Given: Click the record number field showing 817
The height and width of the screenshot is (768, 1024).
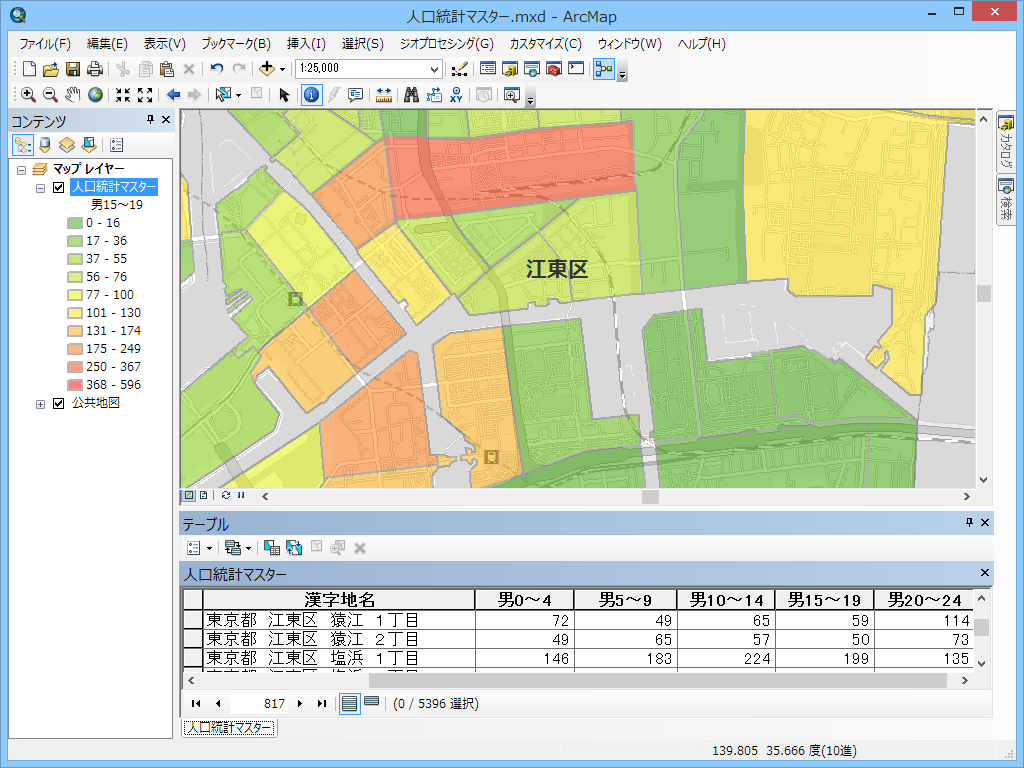Looking at the screenshot, I should click(x=259, y=703).
